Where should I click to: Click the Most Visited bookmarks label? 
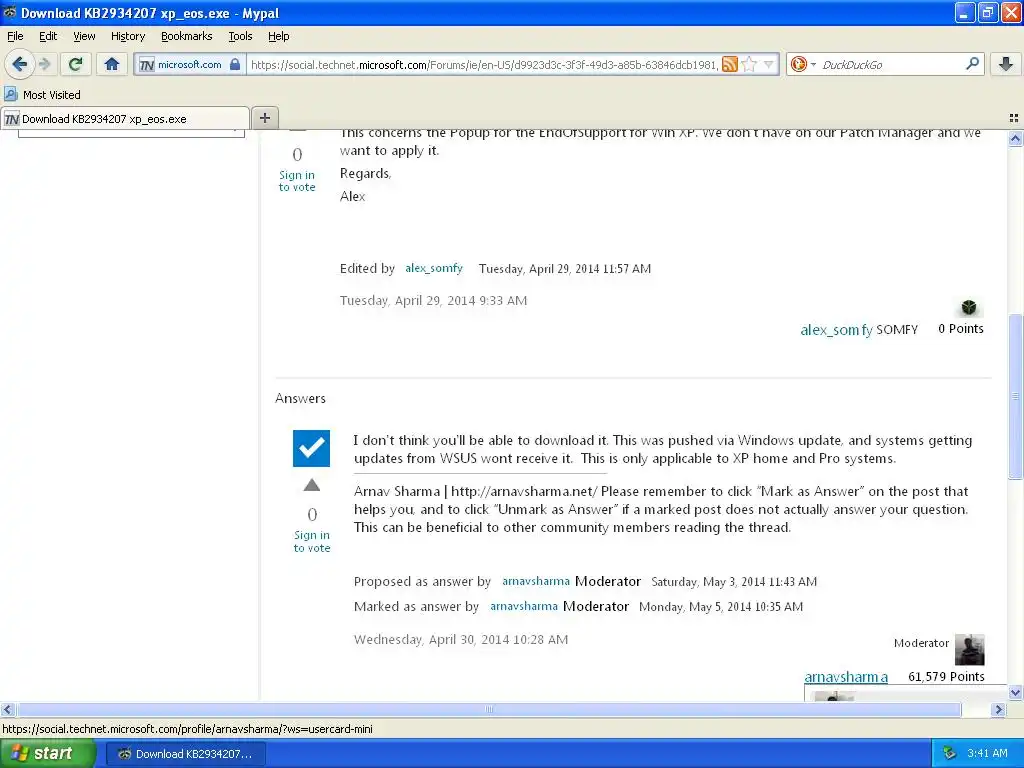[x=52, y=95]
